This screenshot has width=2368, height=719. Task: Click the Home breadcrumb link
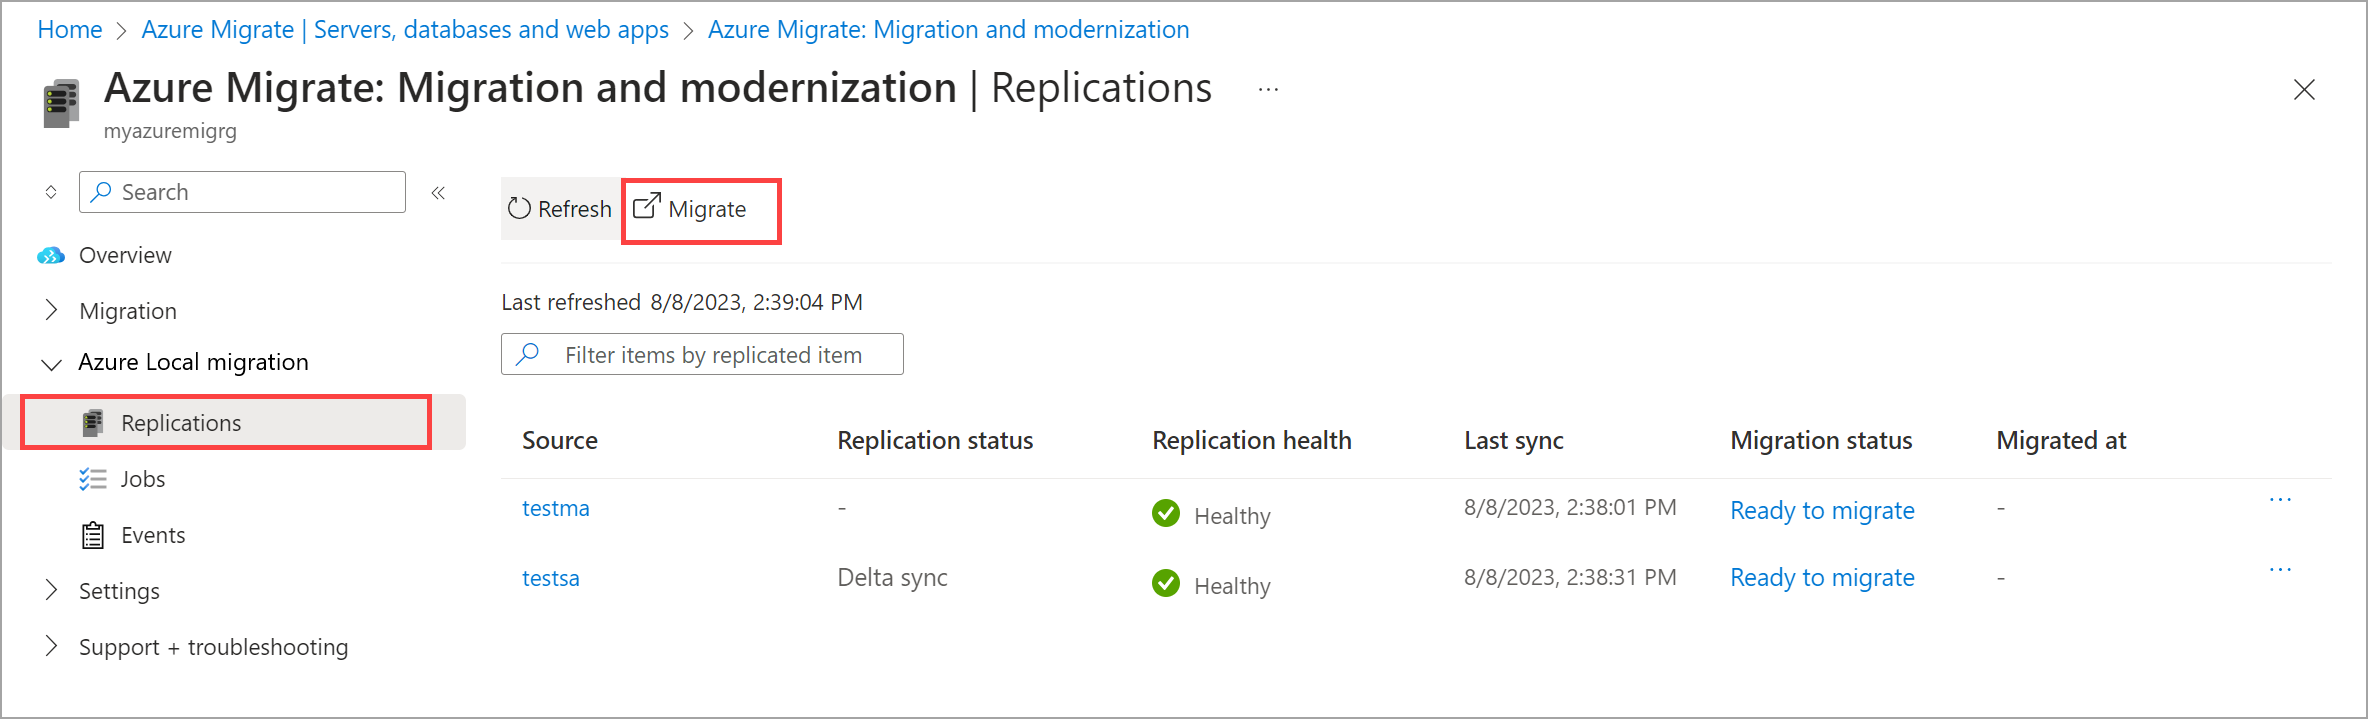point(70,30)
